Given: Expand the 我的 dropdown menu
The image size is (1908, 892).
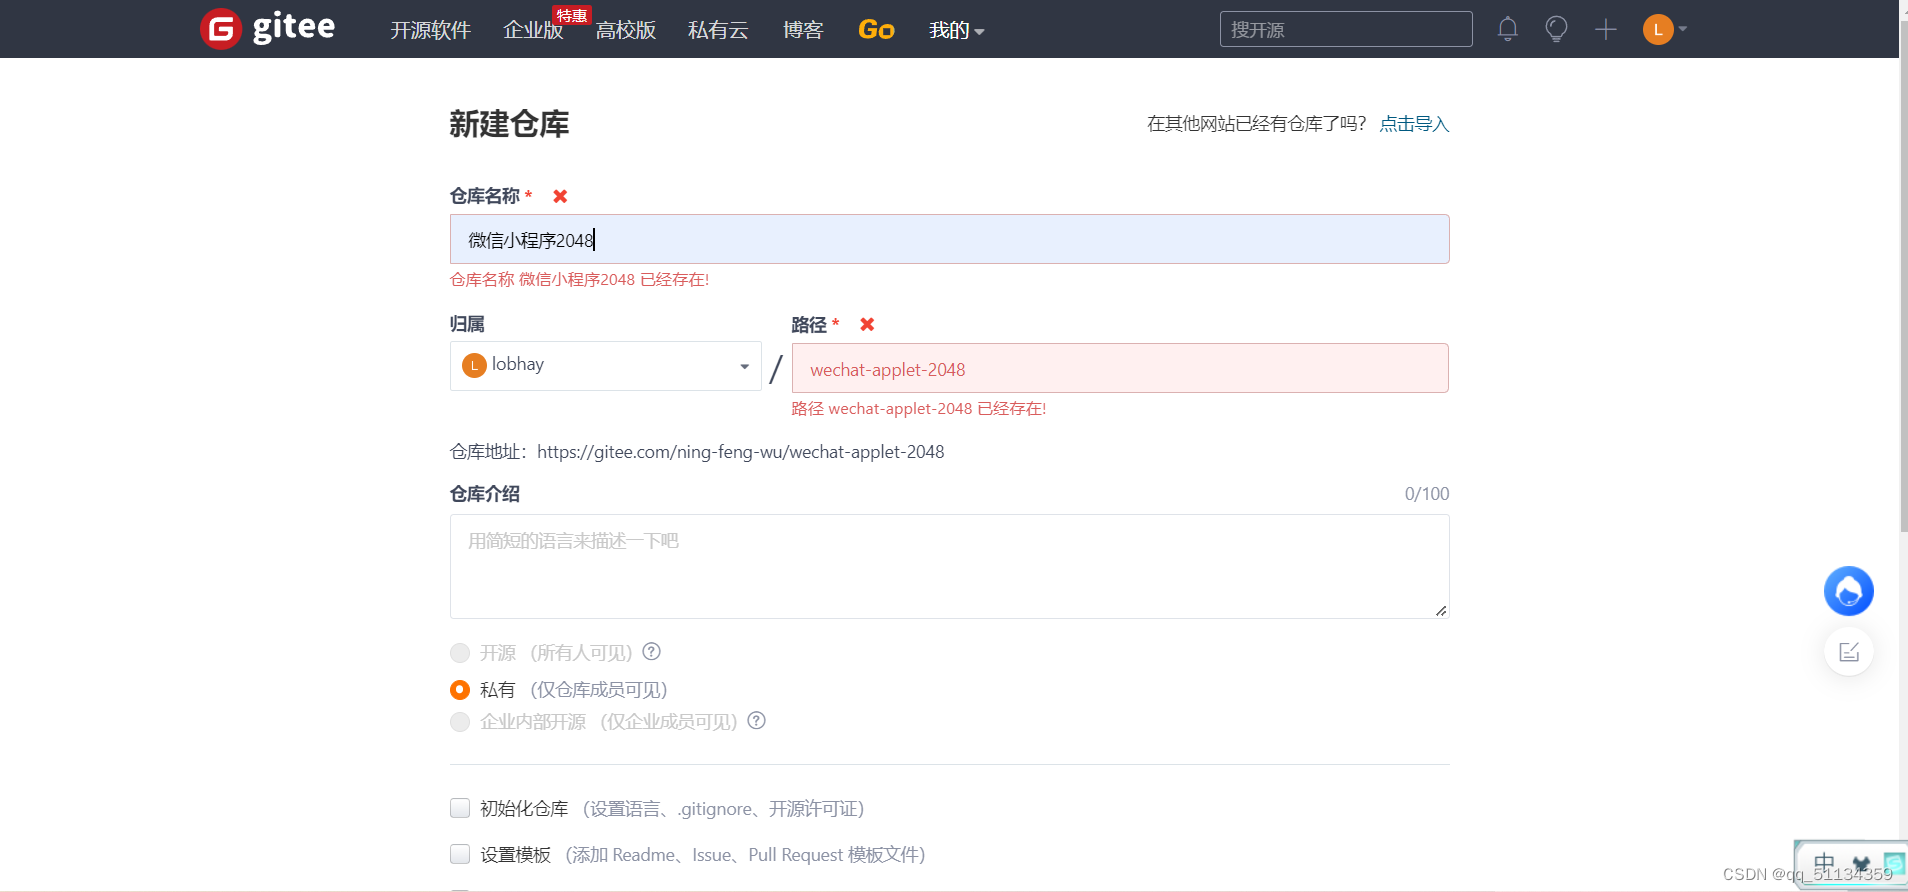Looking at the screenshot, I should pos(957,30).
